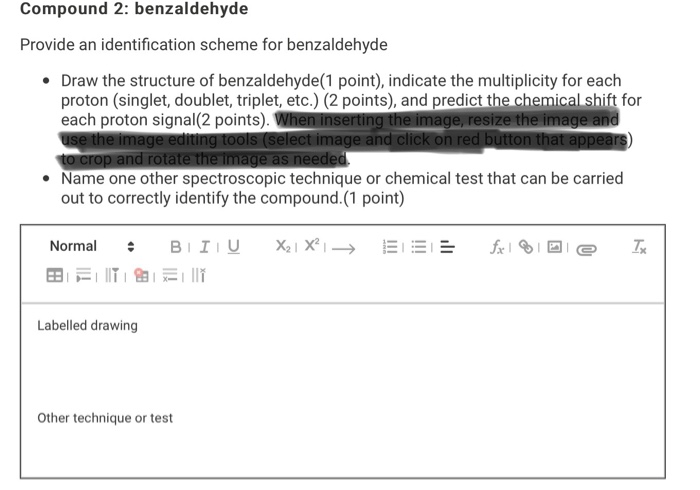Click the paragraph style dropdown arrows

(130, 247)
